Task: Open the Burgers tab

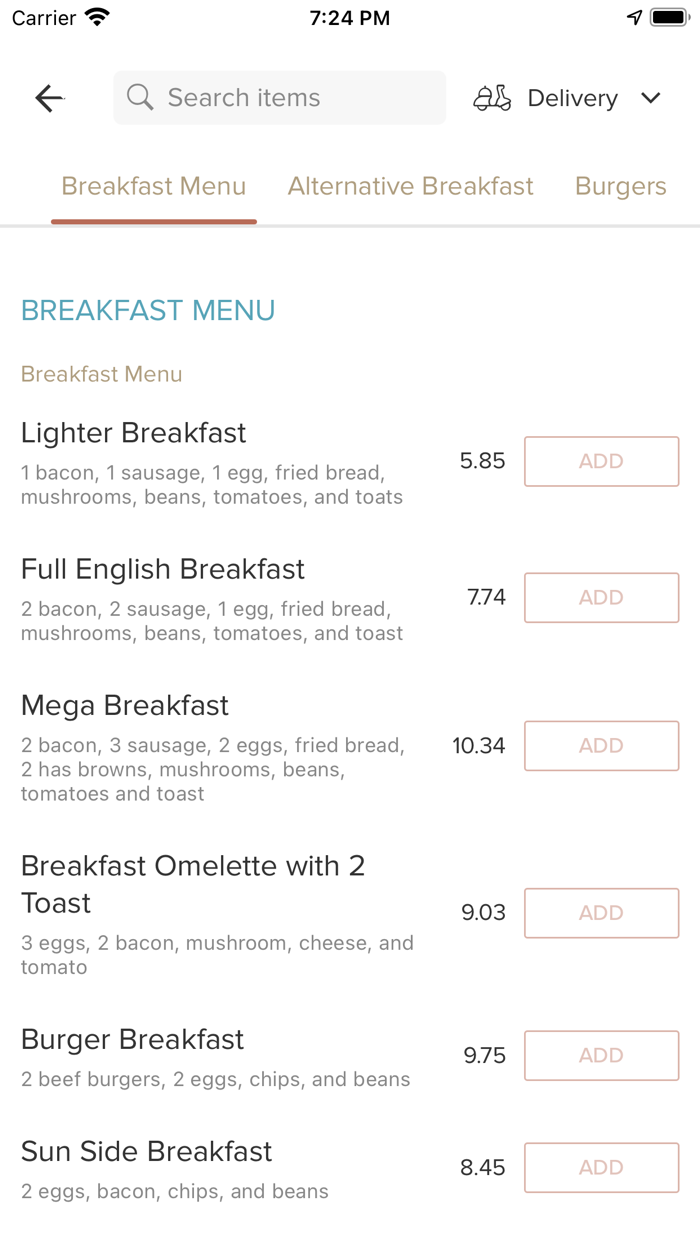Action: [x=620, y=186]
